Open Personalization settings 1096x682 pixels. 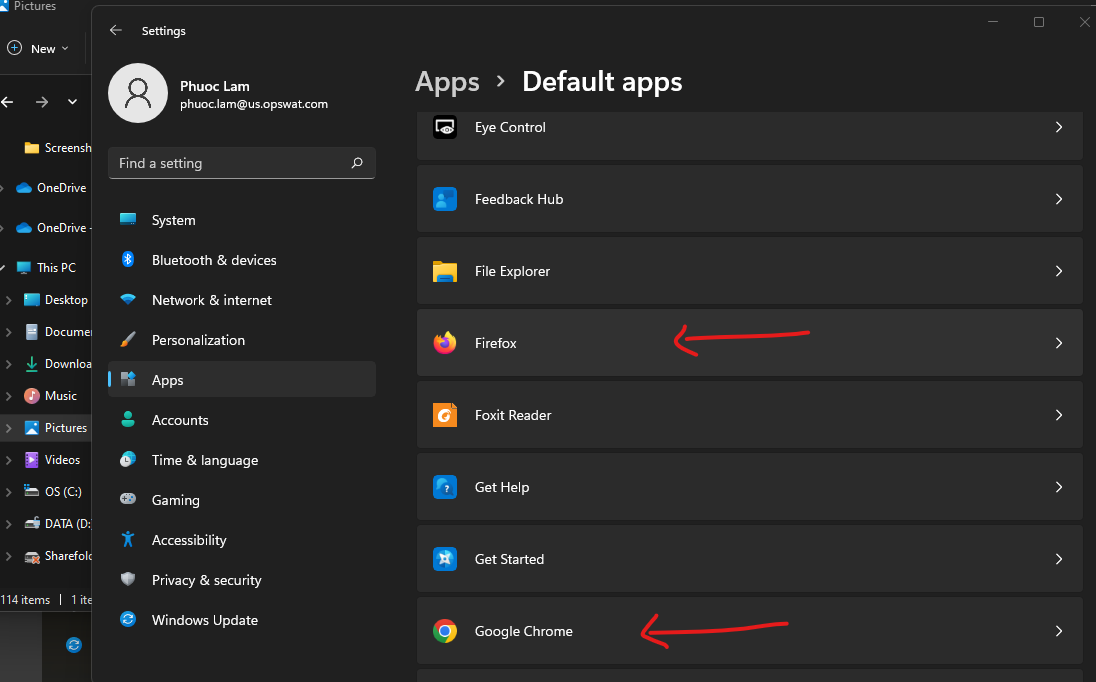click(242, 340)
